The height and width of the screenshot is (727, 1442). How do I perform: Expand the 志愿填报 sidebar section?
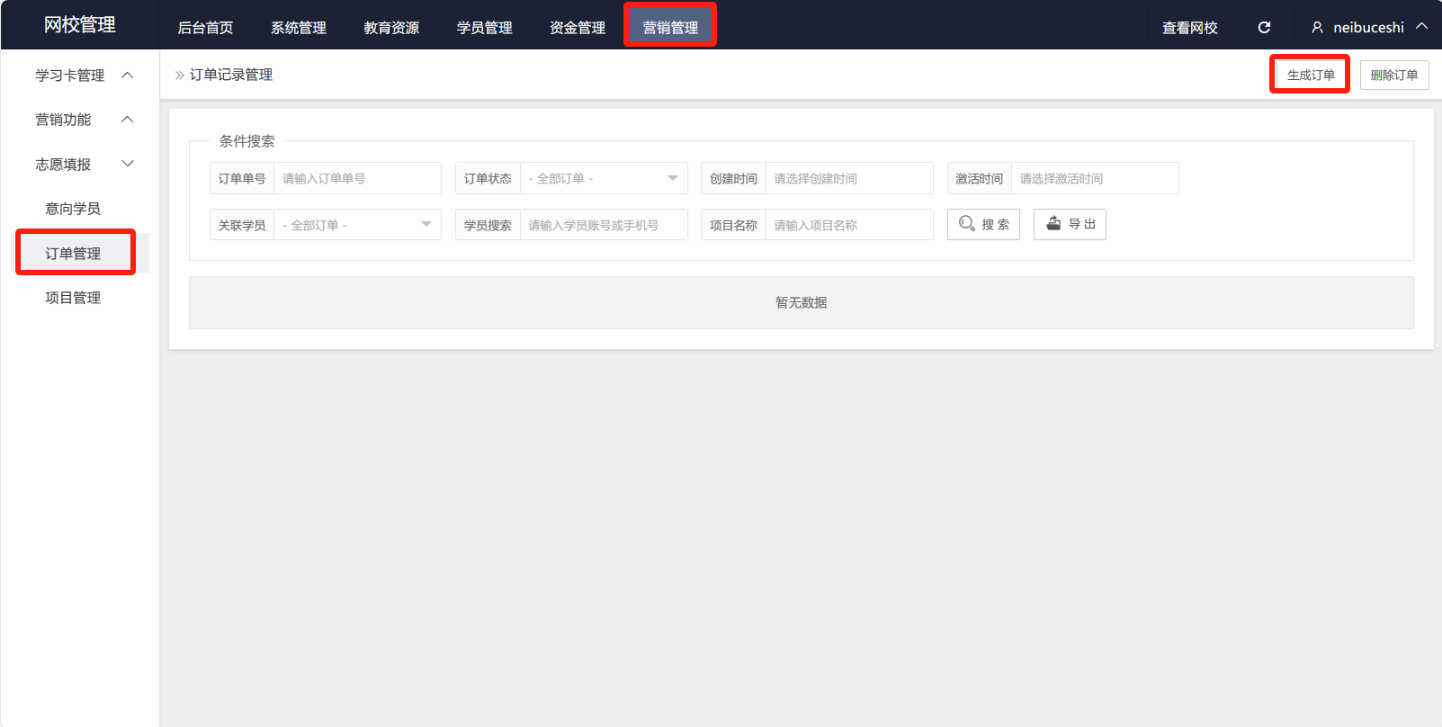tap(127, 163)
